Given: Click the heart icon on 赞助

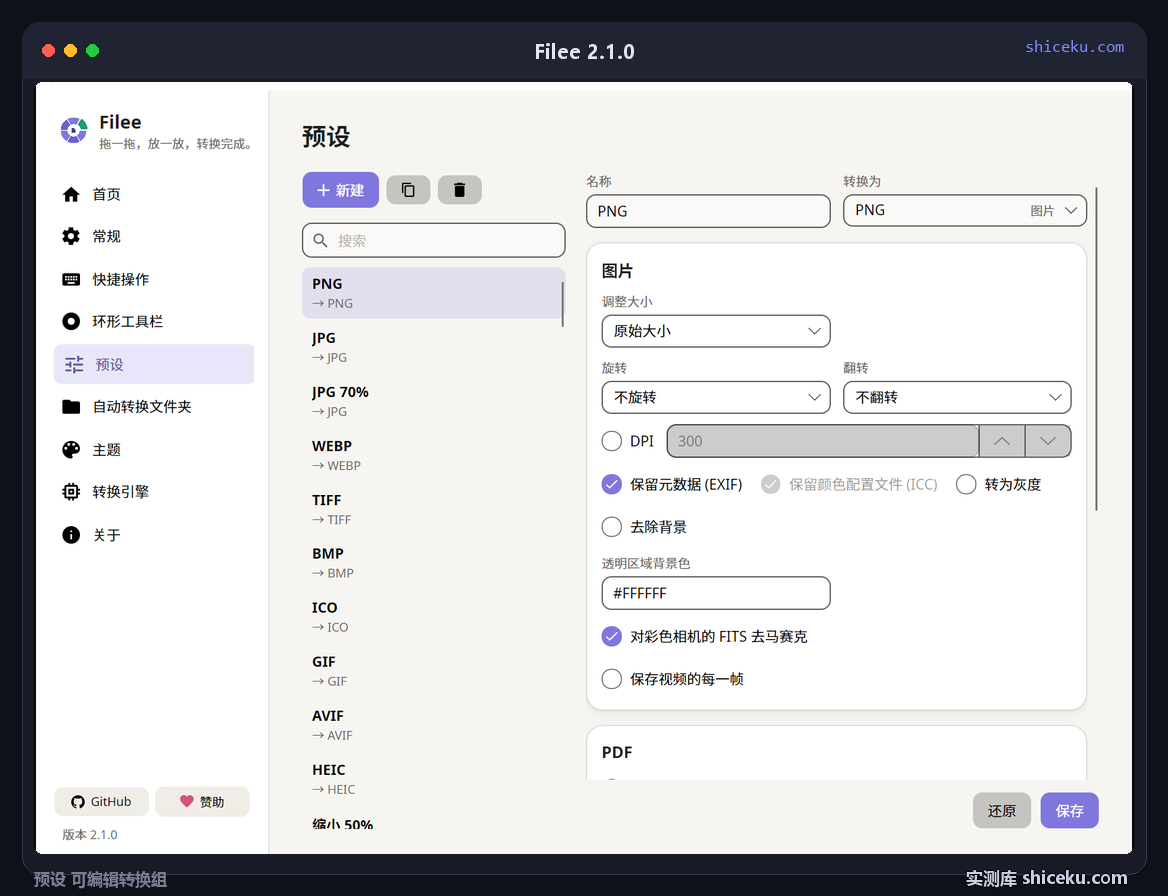Looking at the screenshot, I should pos(186,801).
